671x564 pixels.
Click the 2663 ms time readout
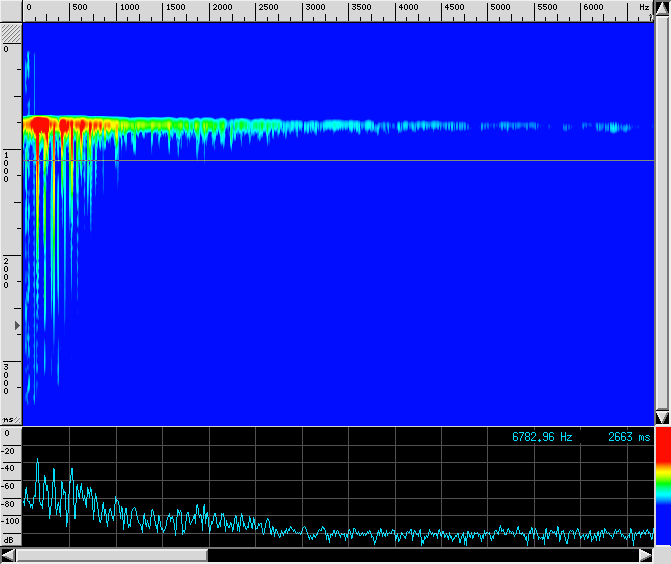pyautogui.click(x=628, y=437)
